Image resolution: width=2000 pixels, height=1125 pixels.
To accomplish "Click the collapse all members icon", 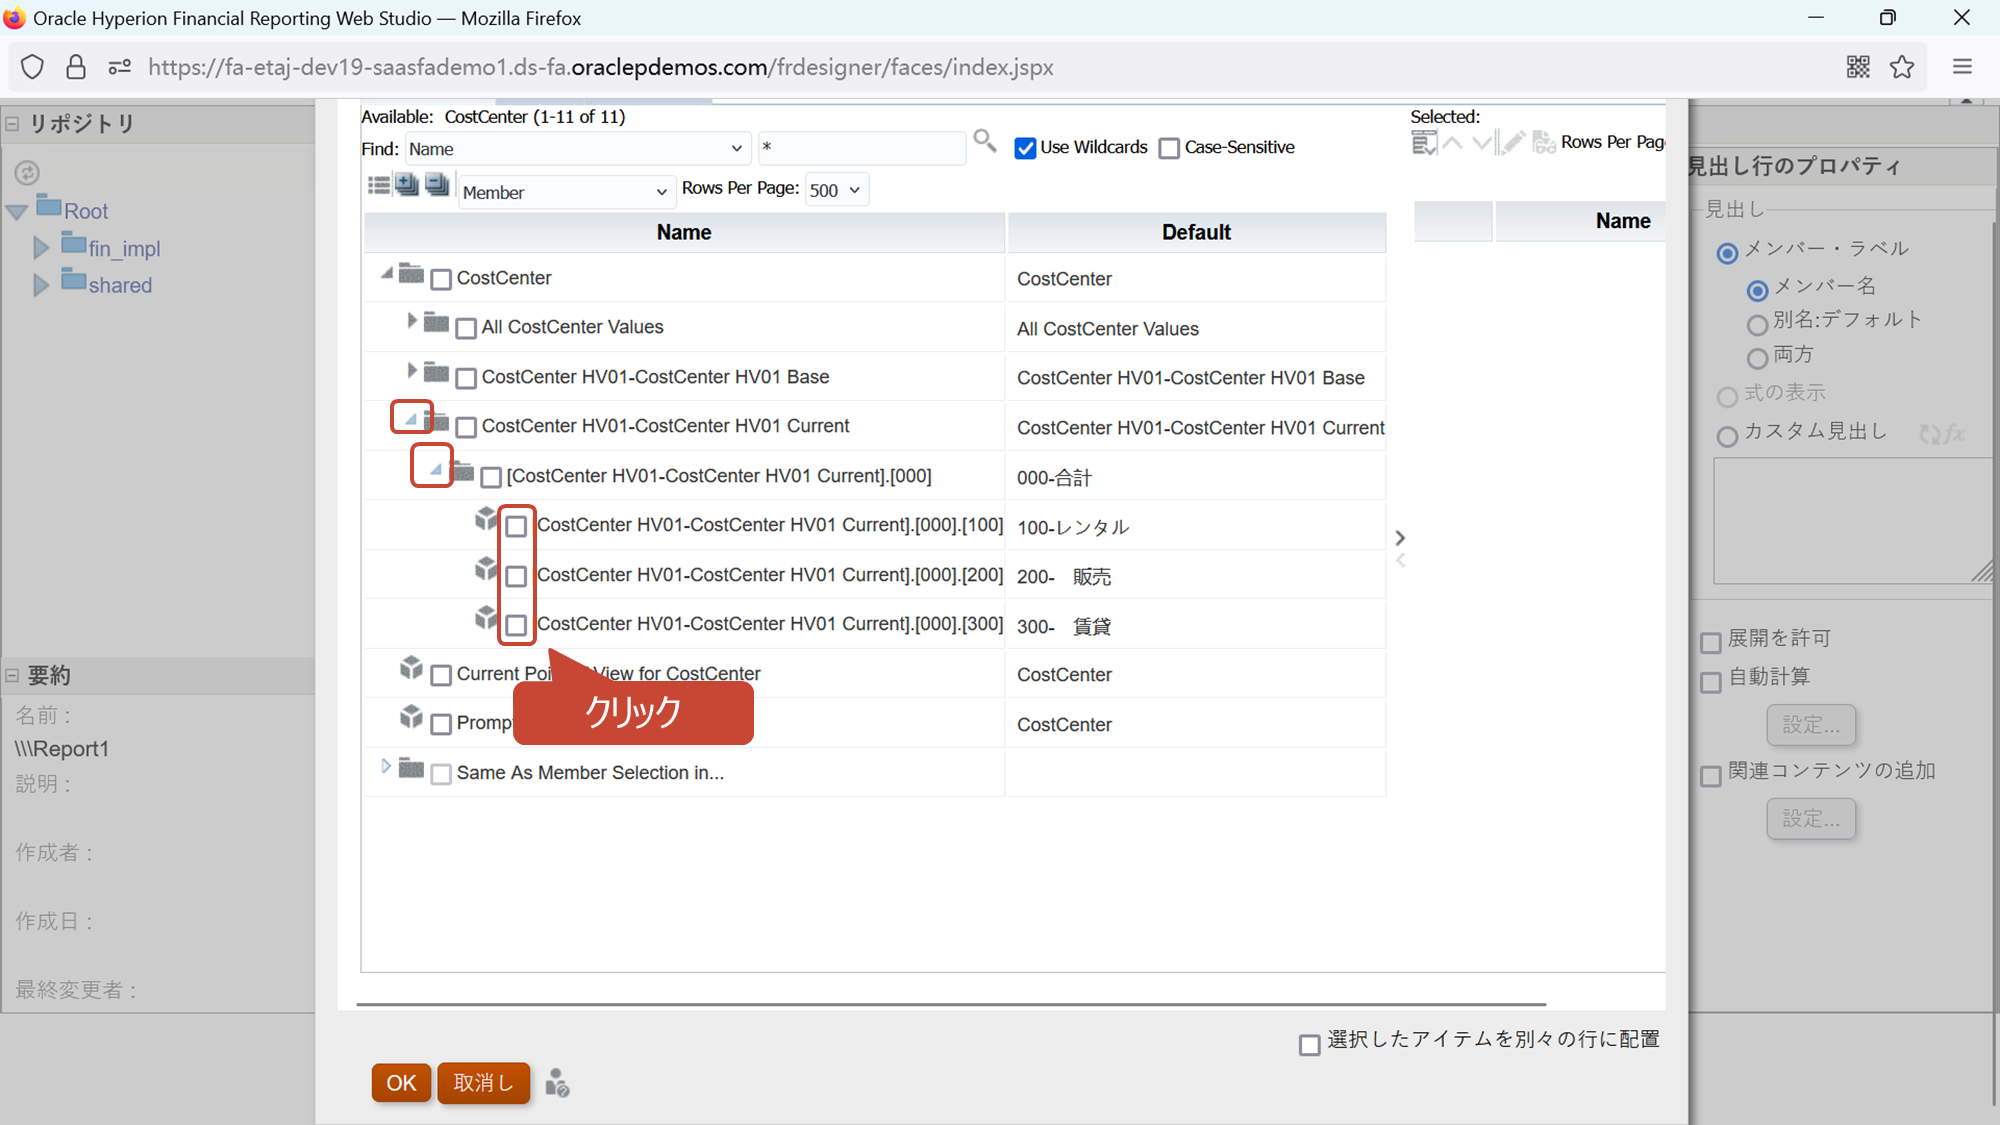I will coord(437,185).
